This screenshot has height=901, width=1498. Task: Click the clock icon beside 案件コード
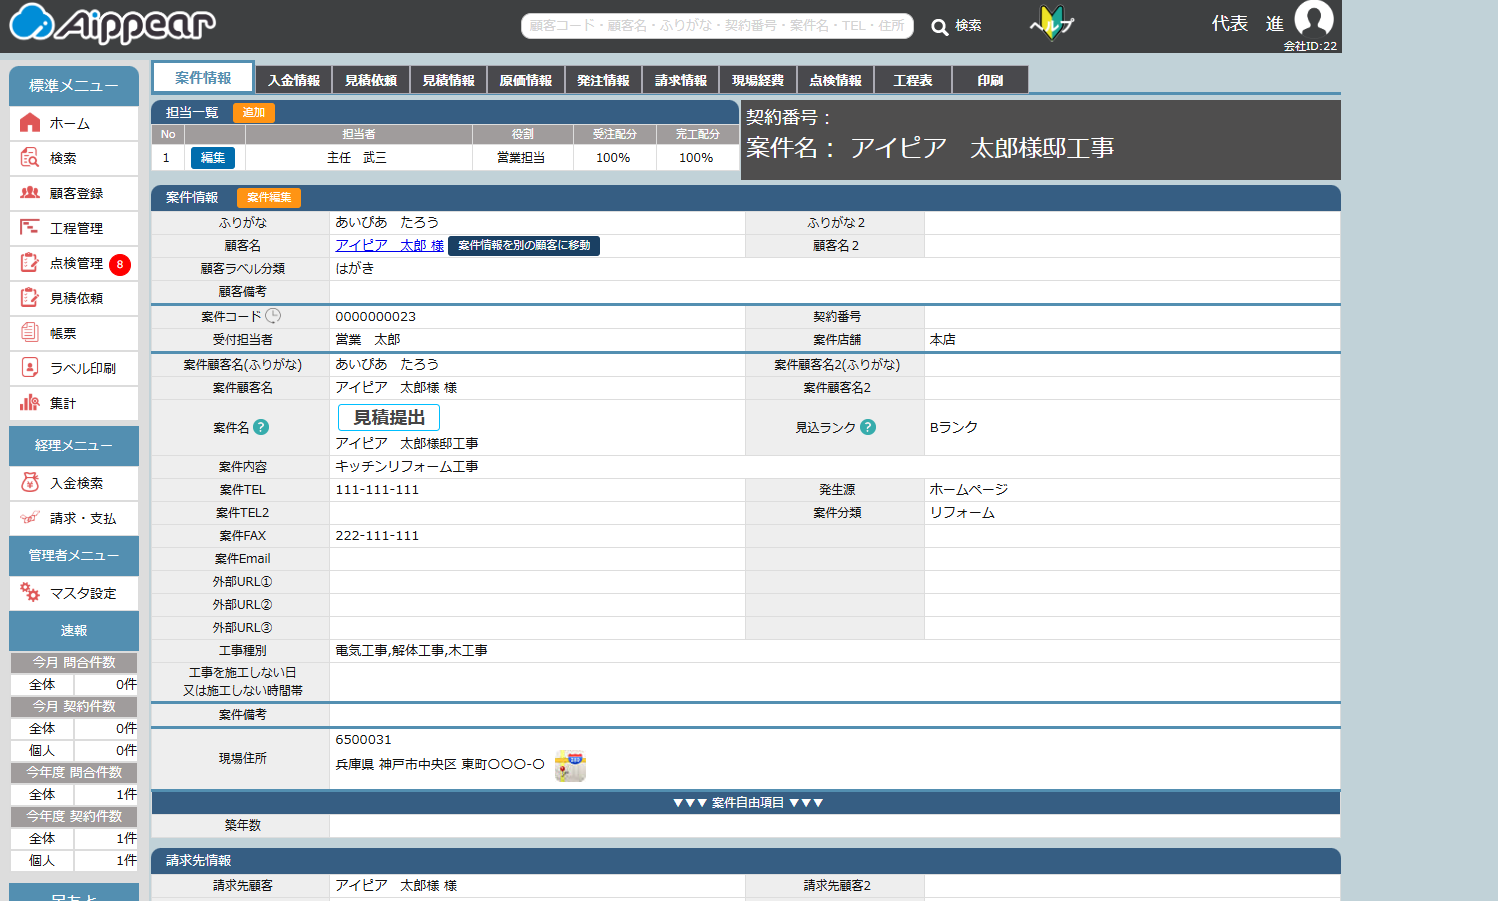[273, 316]
